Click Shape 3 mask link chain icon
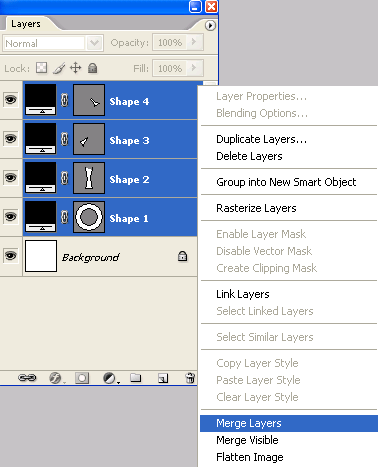378x467 pixels. (x=65, y=139)
